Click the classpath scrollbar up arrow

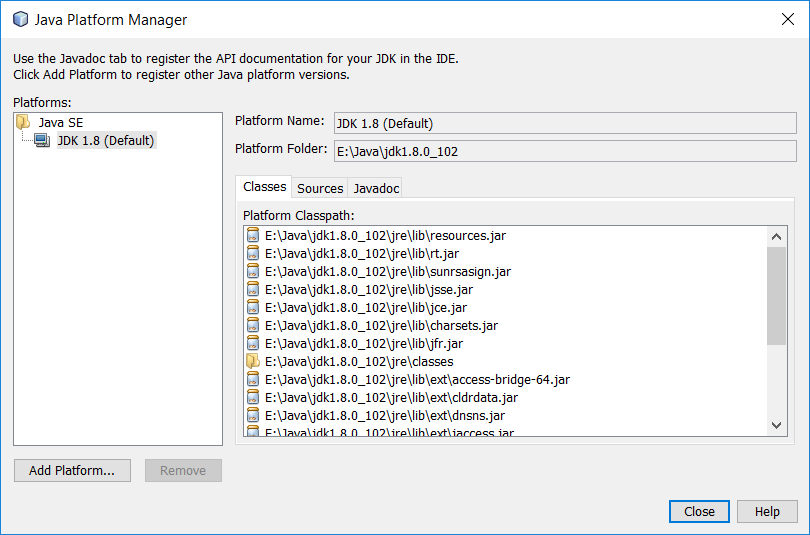click(776, 237)
